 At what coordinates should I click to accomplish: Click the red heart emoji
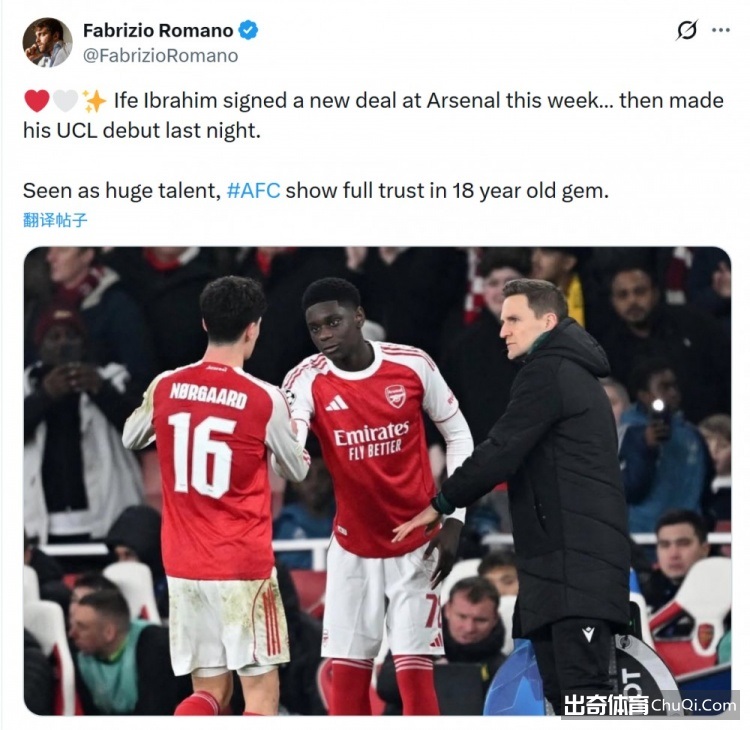36,101
